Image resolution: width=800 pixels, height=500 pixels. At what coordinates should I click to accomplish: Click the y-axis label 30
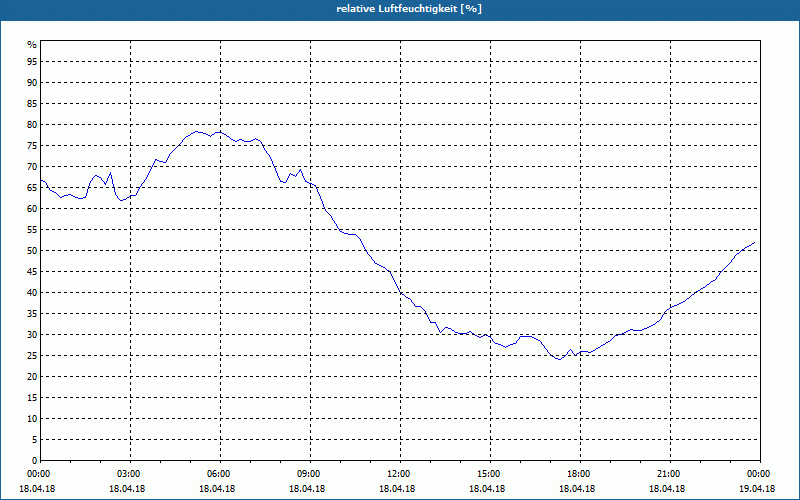(x=32, y=334)
